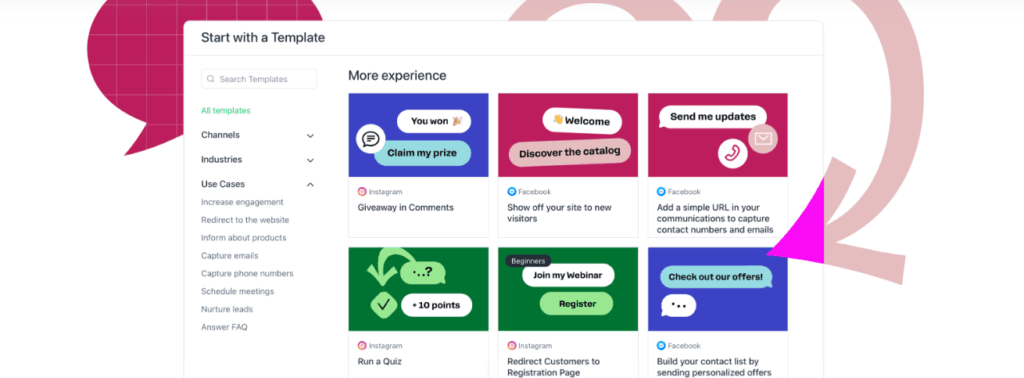Collapse the Use Cases section chevron
1024x378 pixels.
click(x=310, y=185)
